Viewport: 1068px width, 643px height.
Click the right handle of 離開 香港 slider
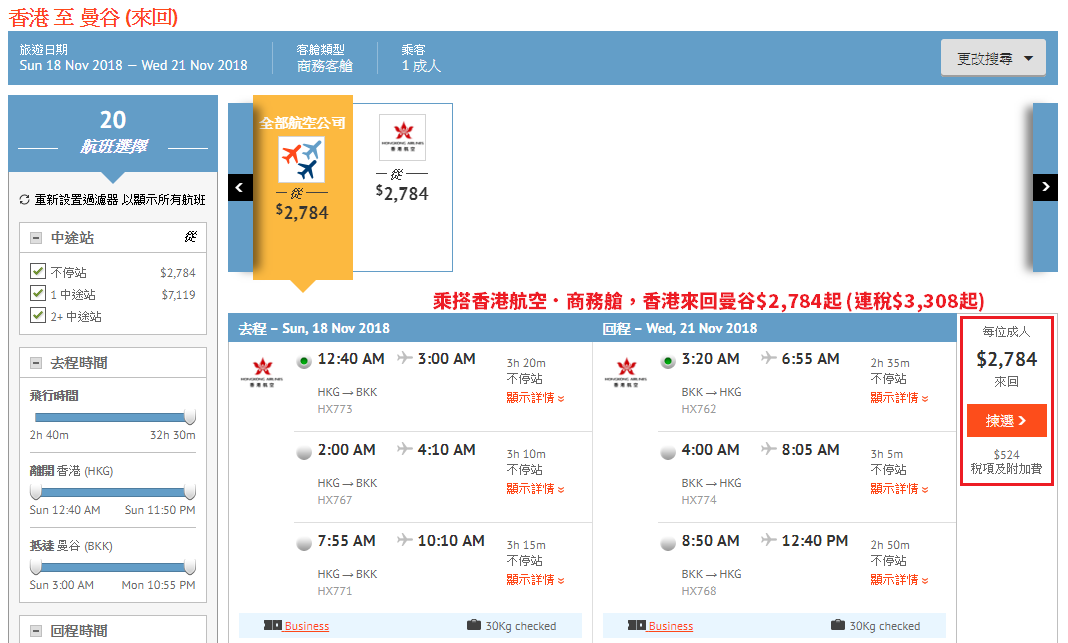(x=190, y=492)
